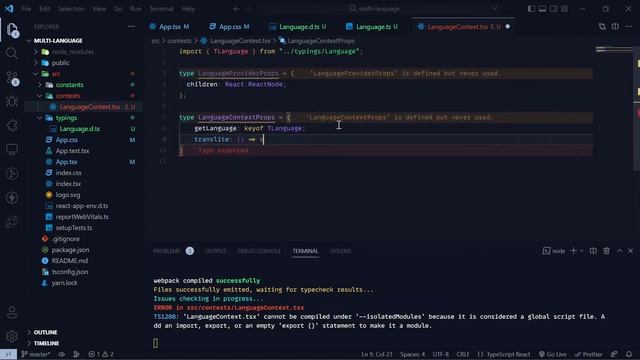Image resolution: width=640 pixels, height=360 pixels.
Task: Open the Remote Explorer monitor icon
Action: coord(12,149)
